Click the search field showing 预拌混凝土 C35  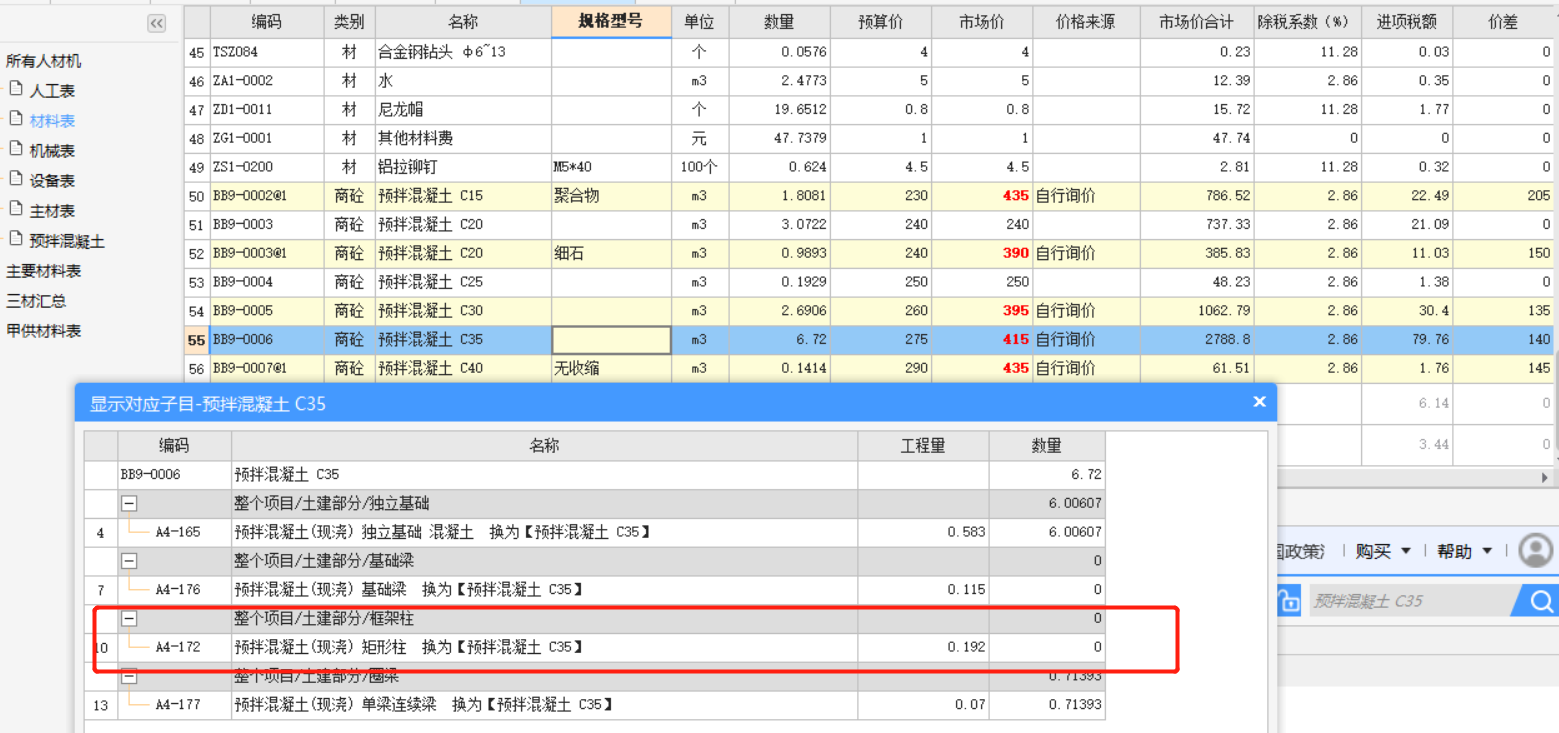click(x=1413, y=601)
